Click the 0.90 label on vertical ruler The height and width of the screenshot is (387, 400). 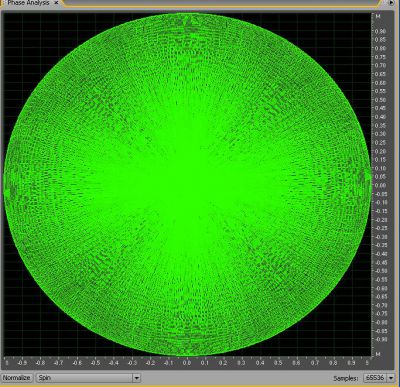point(381,31)
